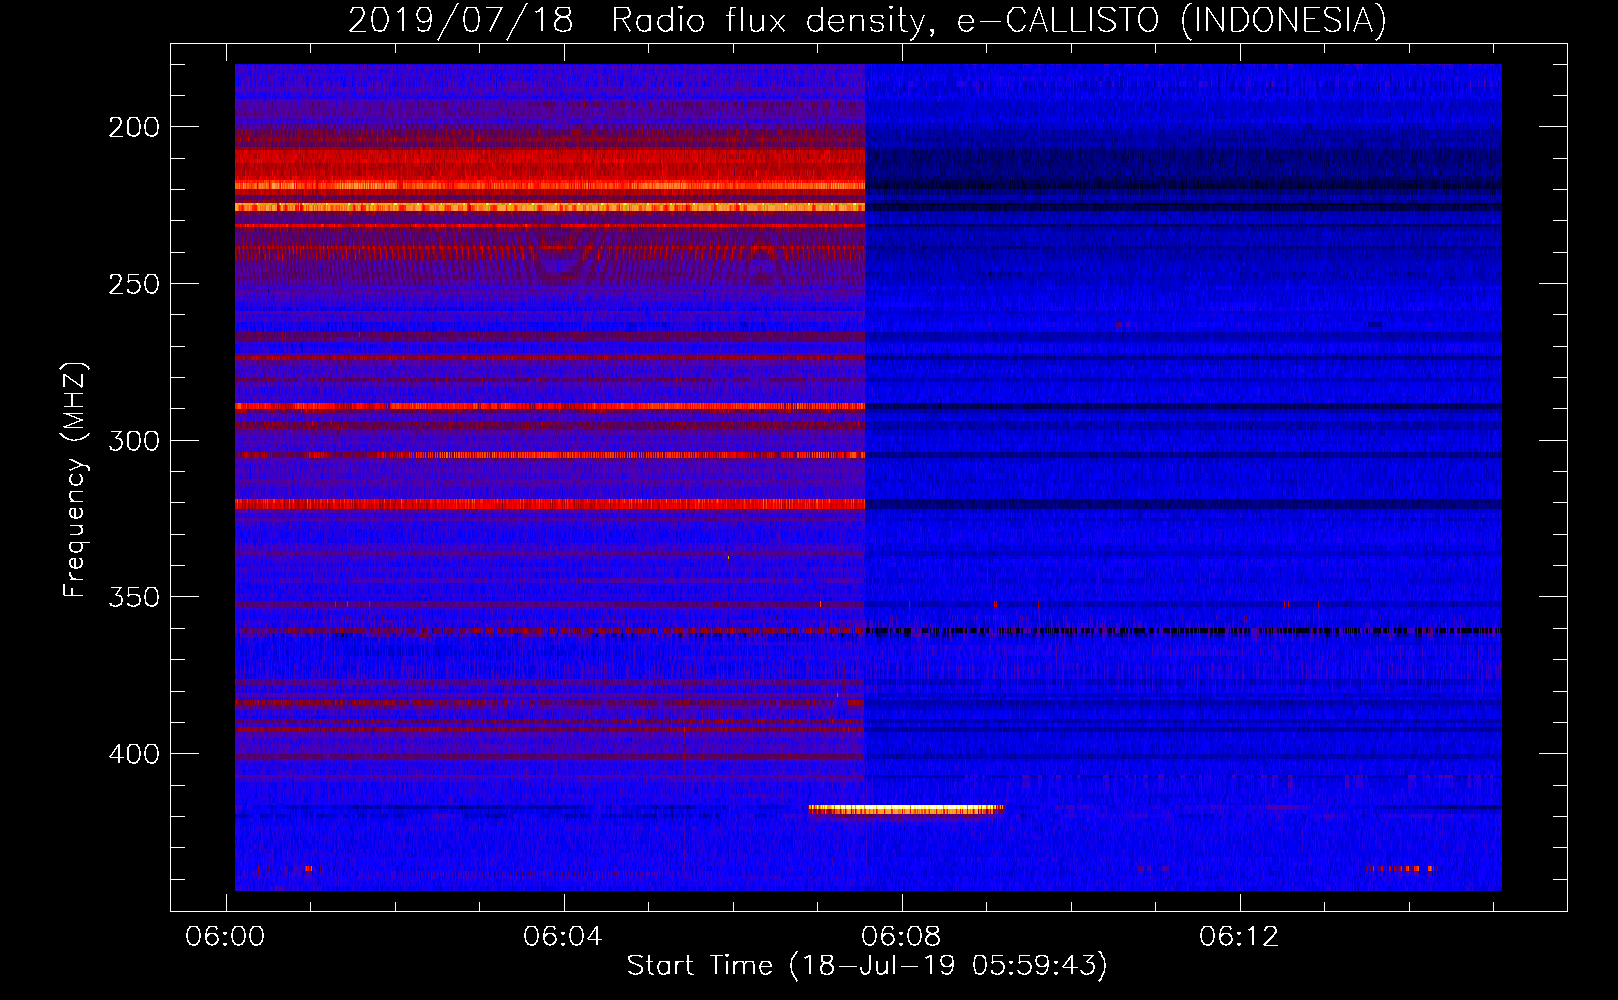This screenshot has height=1000, width=1618.
Task: Select the 250 frequency tick label
Action: (134, 284)
